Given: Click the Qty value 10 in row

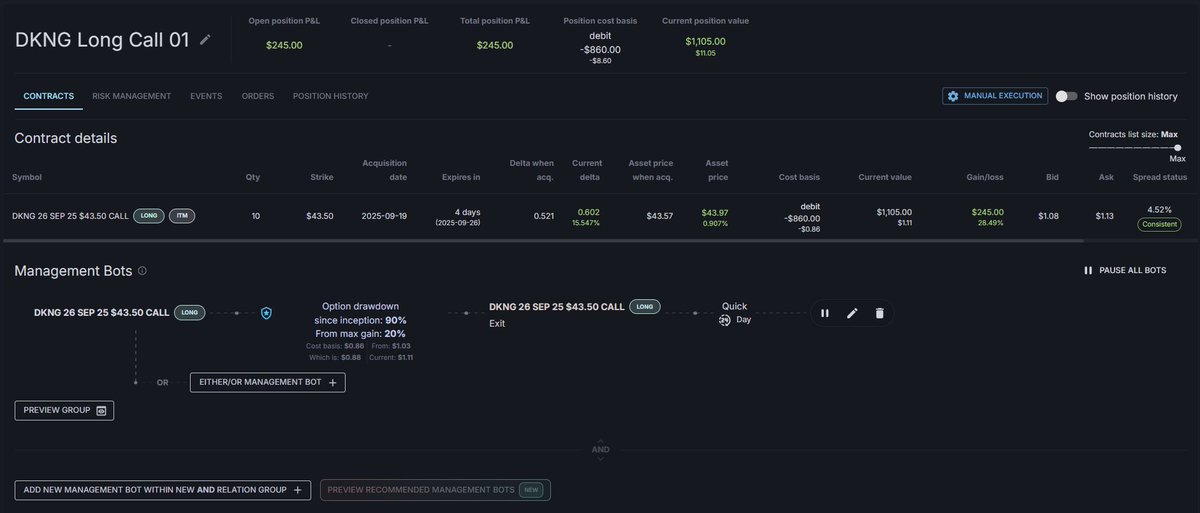Looking at the screenshot, I should (255, 215).
